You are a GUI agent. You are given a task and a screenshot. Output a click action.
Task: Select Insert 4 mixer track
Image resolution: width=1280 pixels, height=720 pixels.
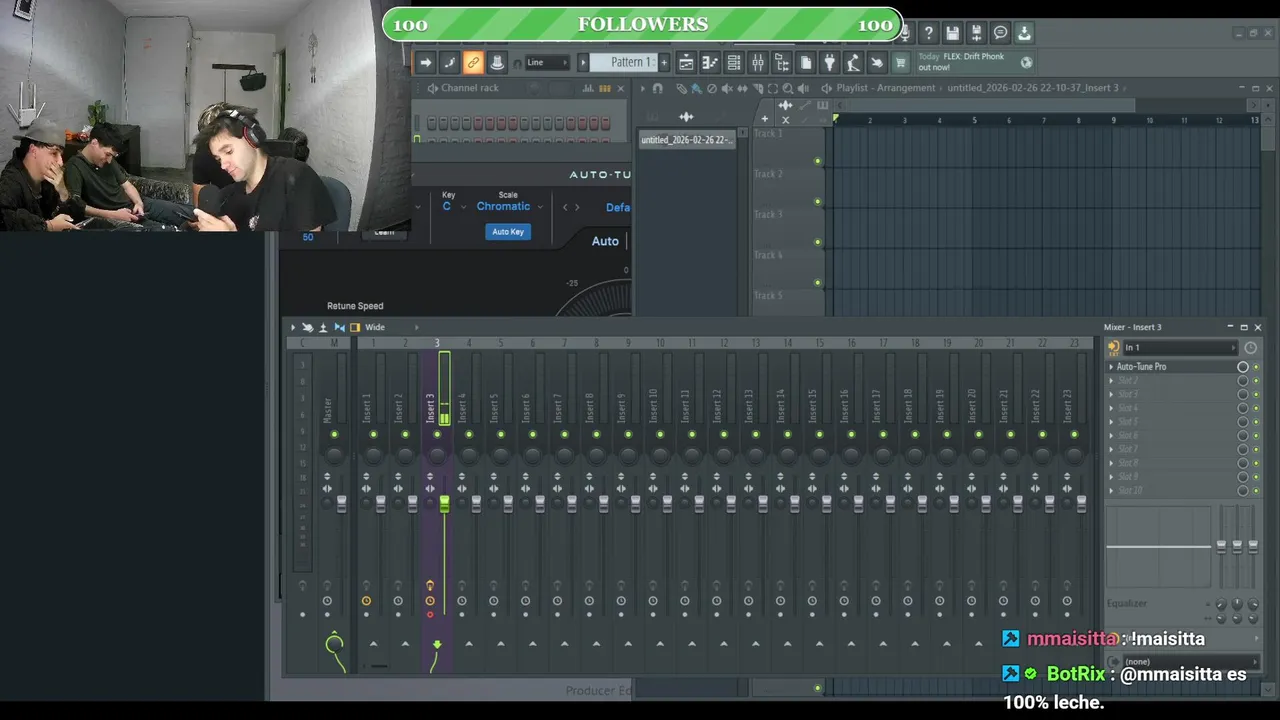462,407
